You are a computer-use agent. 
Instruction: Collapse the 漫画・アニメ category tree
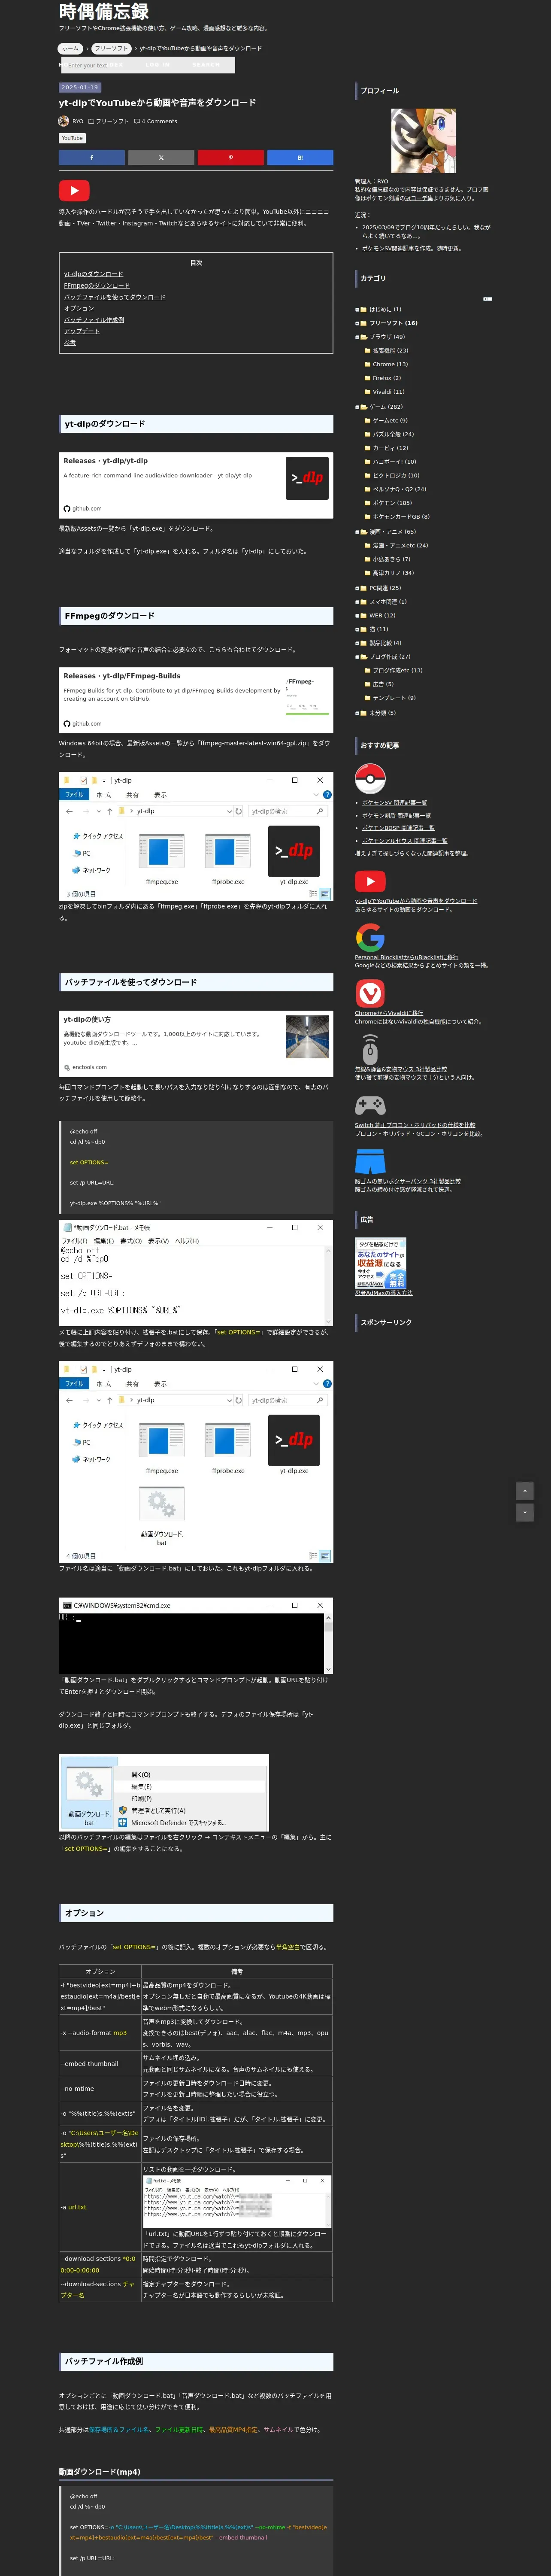coord(357,532)
